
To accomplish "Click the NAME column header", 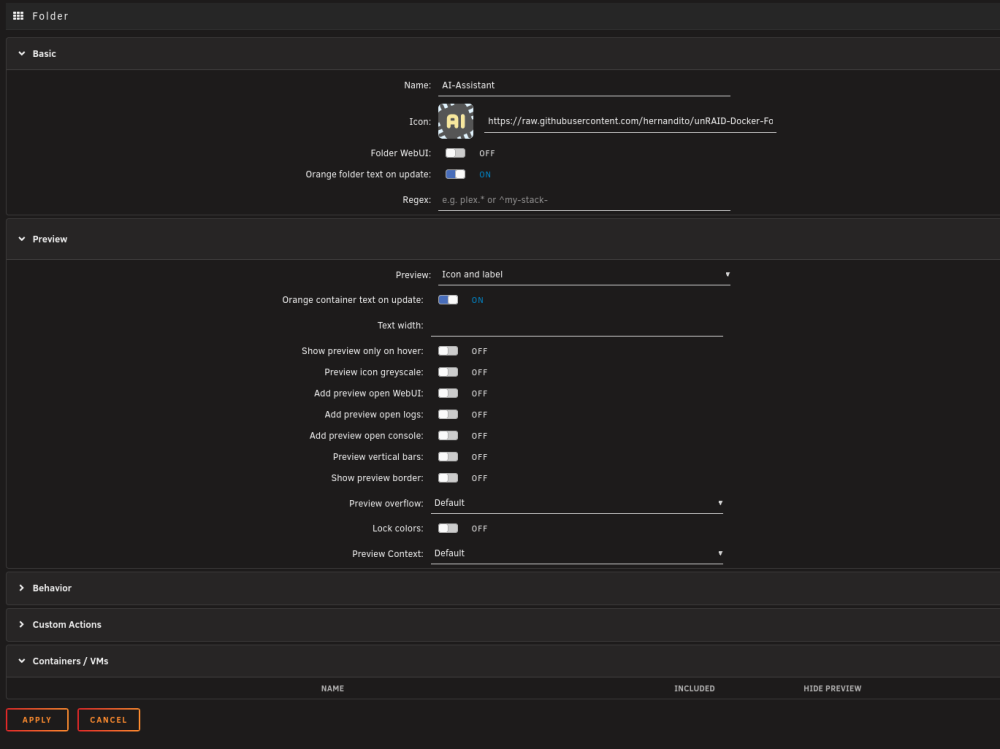I will (x=332, y=688).
